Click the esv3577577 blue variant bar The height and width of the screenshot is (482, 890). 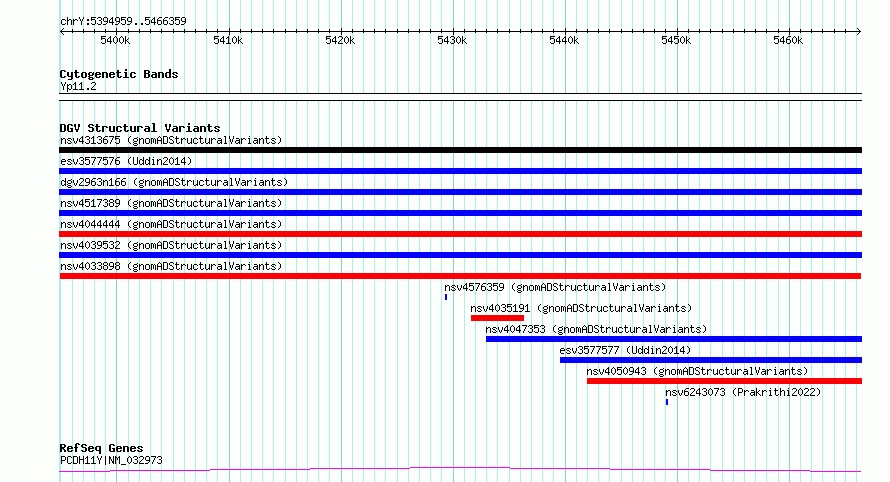coord(711,360)
